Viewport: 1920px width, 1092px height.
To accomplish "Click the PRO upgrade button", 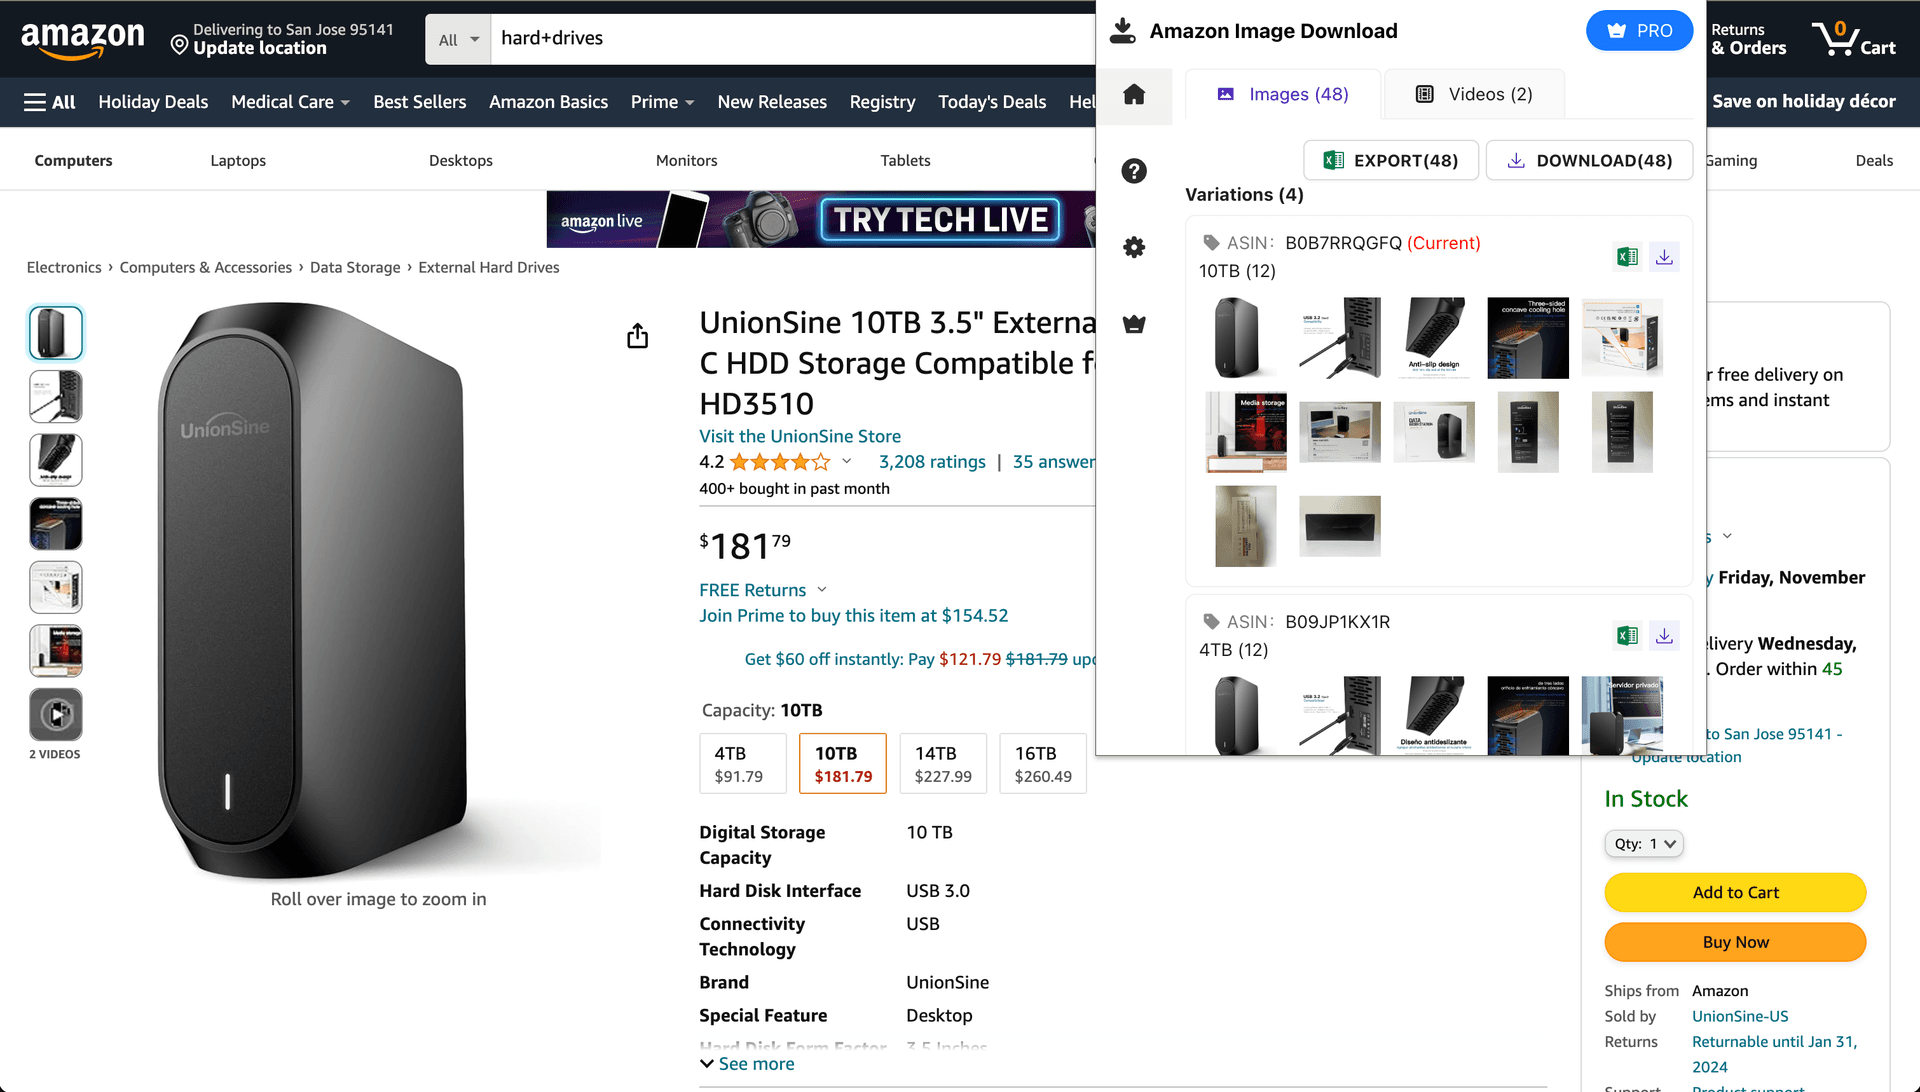I will click(x=1638, y=30).
